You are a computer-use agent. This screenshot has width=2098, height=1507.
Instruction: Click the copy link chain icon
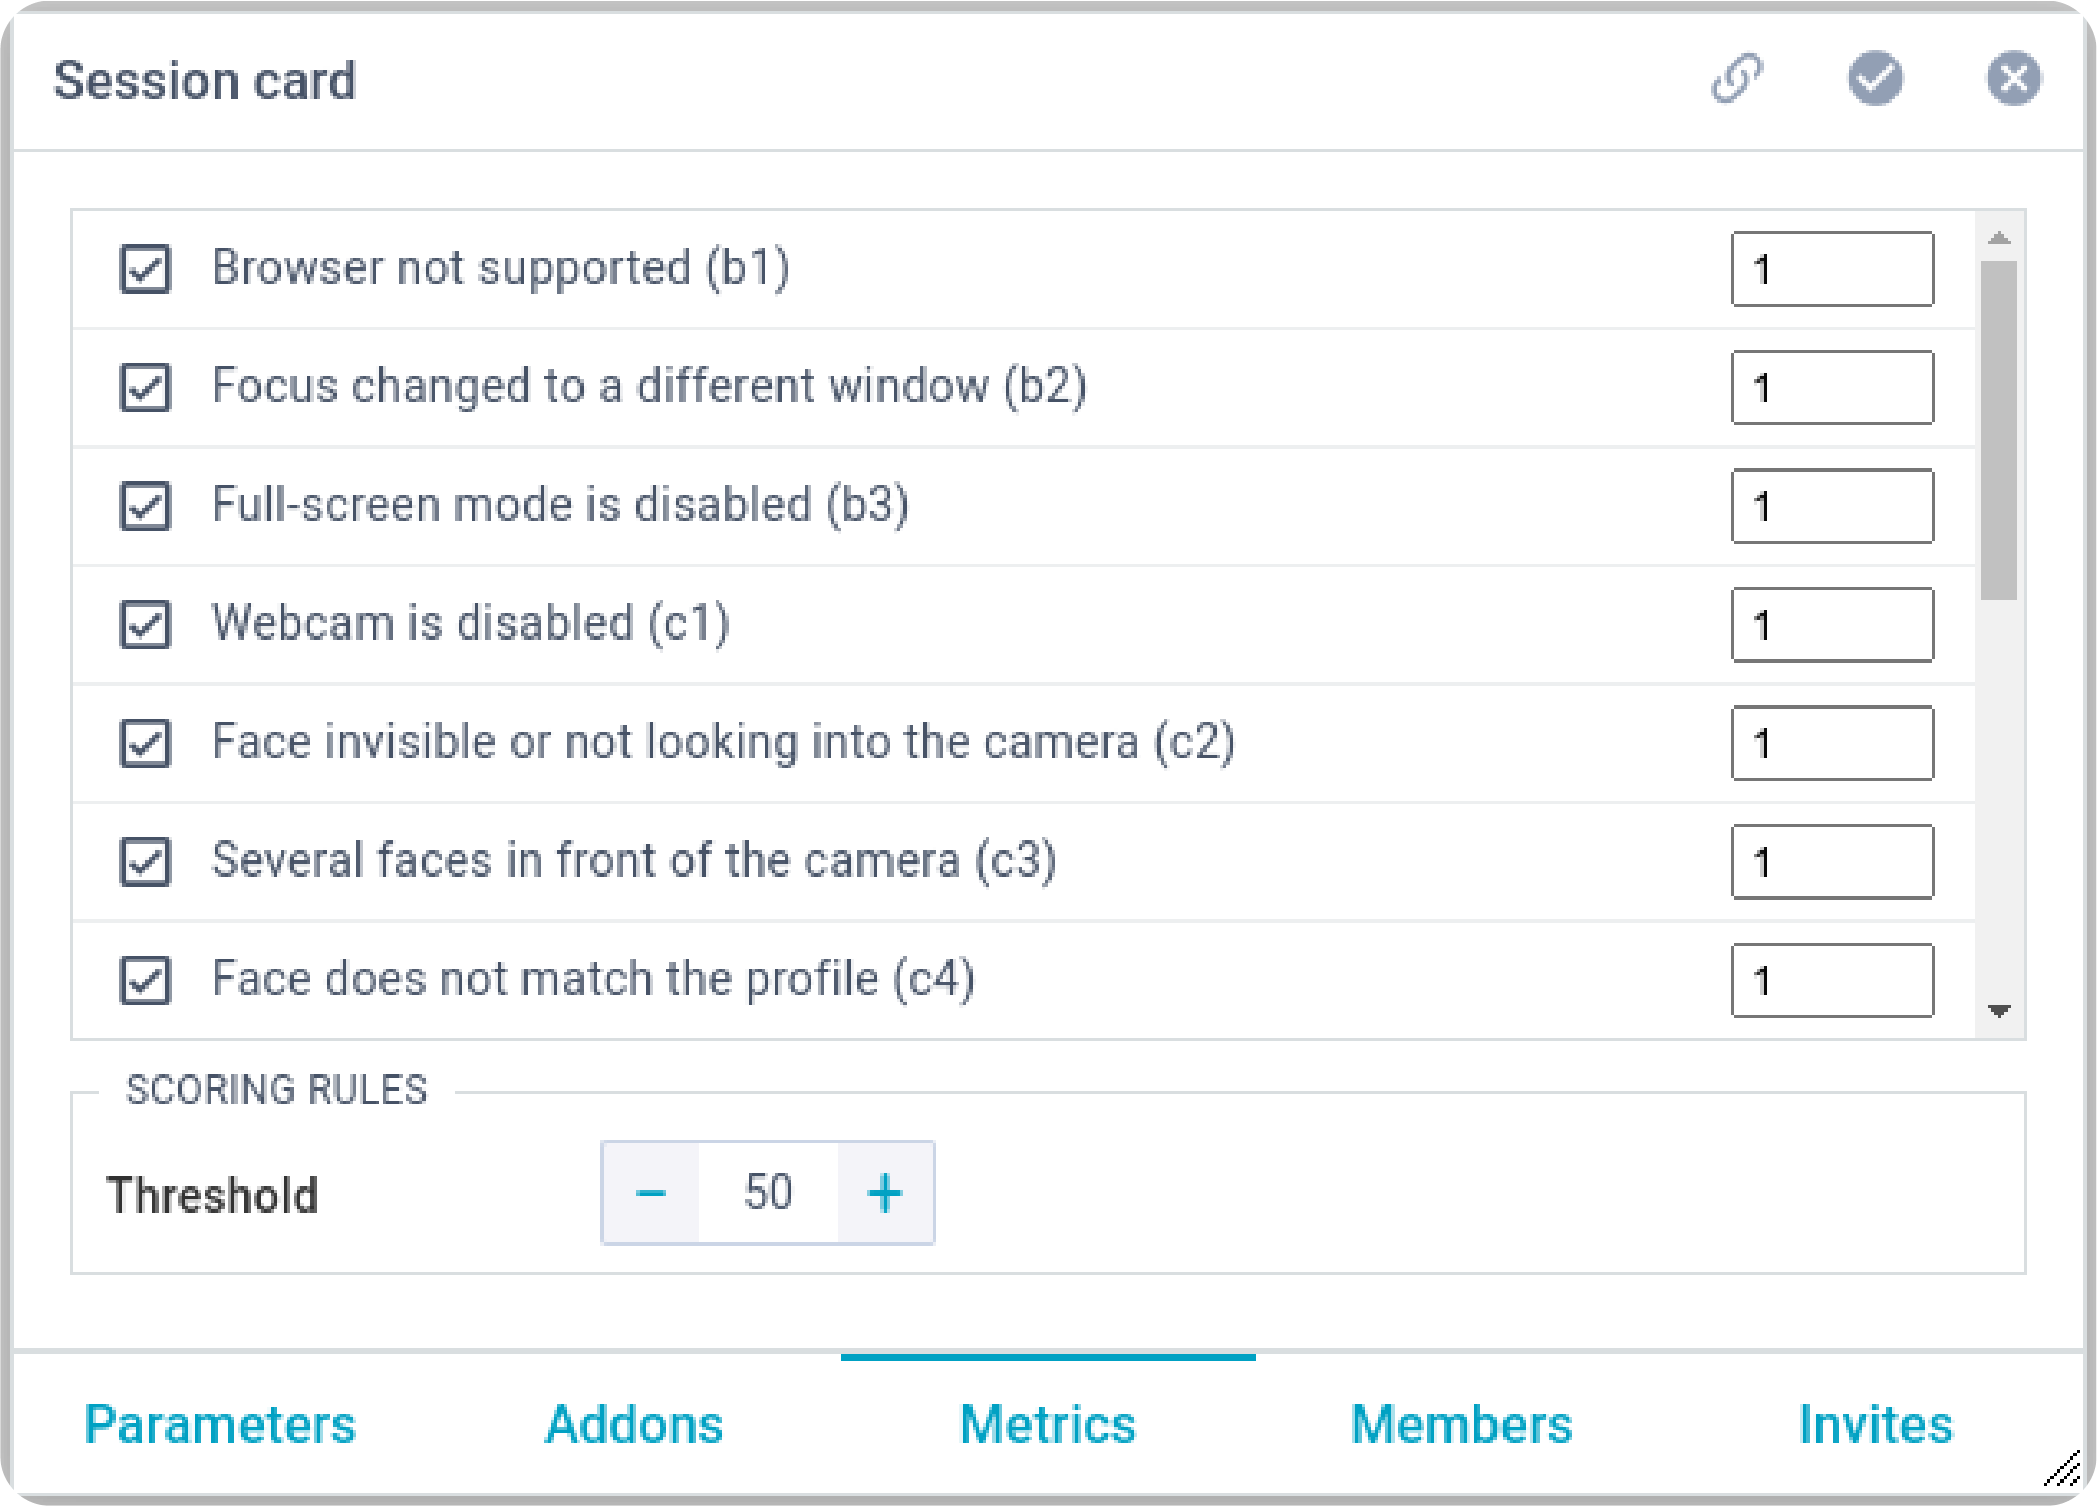click(x=1737, y=79)
